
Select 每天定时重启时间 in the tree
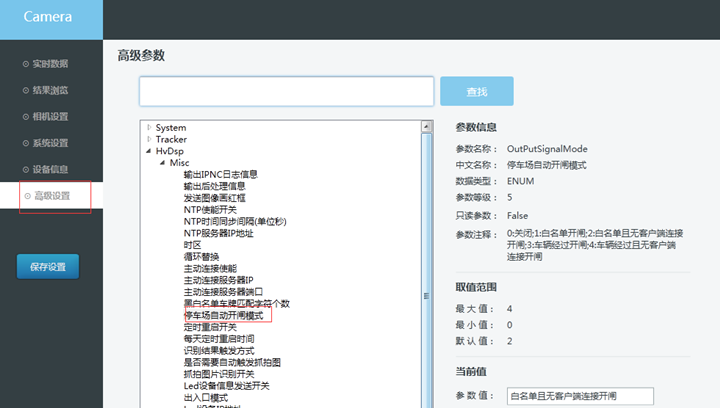tap(219, 339)
